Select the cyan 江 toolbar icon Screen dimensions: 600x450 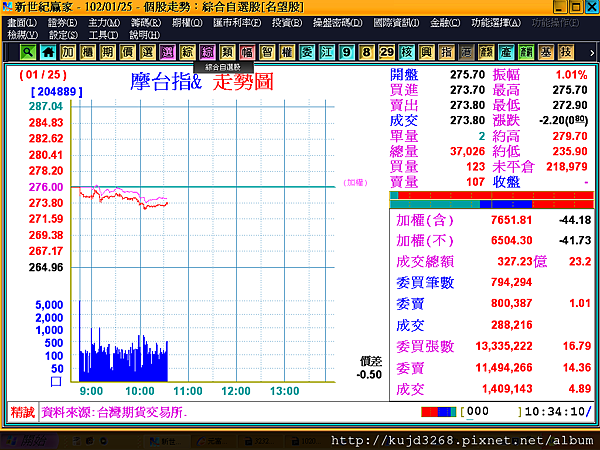coord(326,52)
